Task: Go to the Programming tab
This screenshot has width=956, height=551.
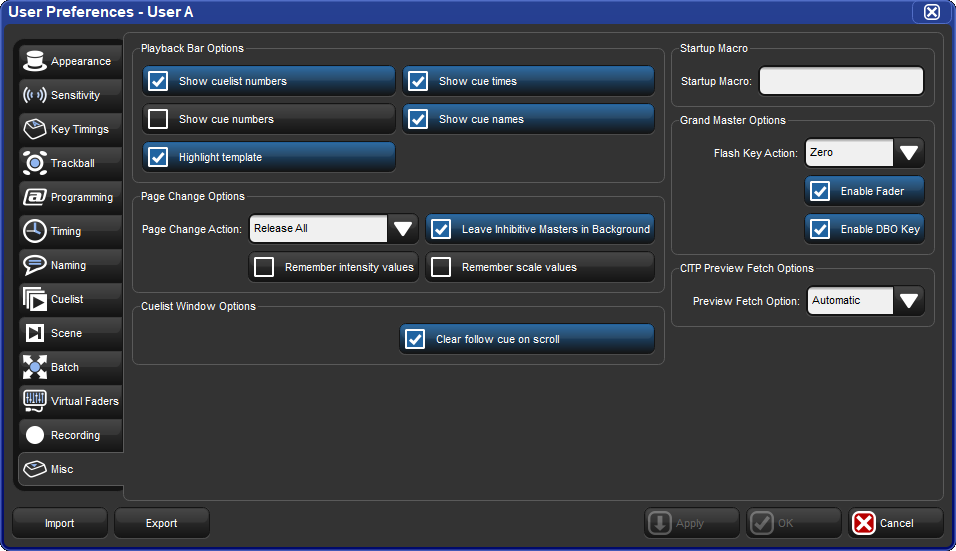Action: (71, 197)
